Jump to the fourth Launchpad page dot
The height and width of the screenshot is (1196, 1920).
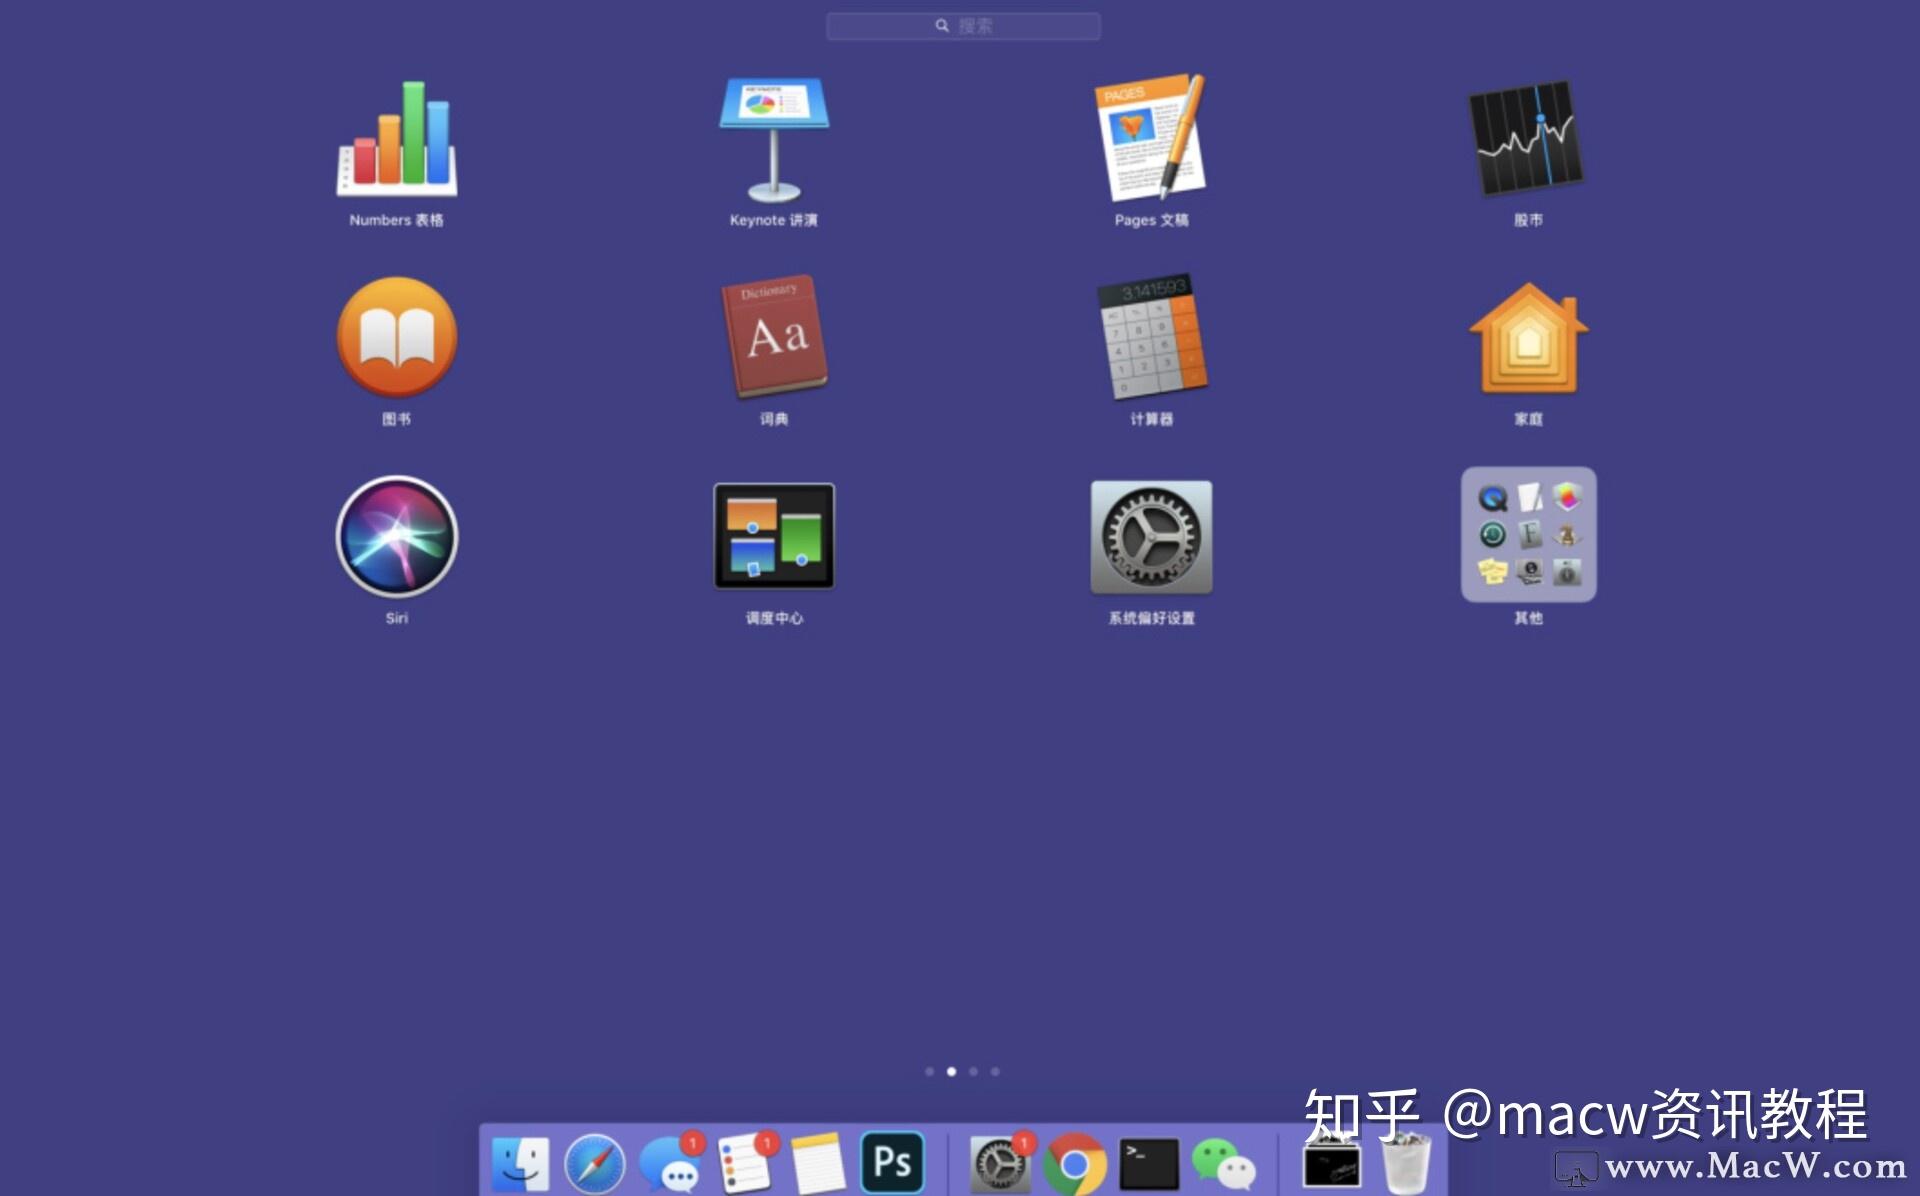click(x=995, y=1071)
